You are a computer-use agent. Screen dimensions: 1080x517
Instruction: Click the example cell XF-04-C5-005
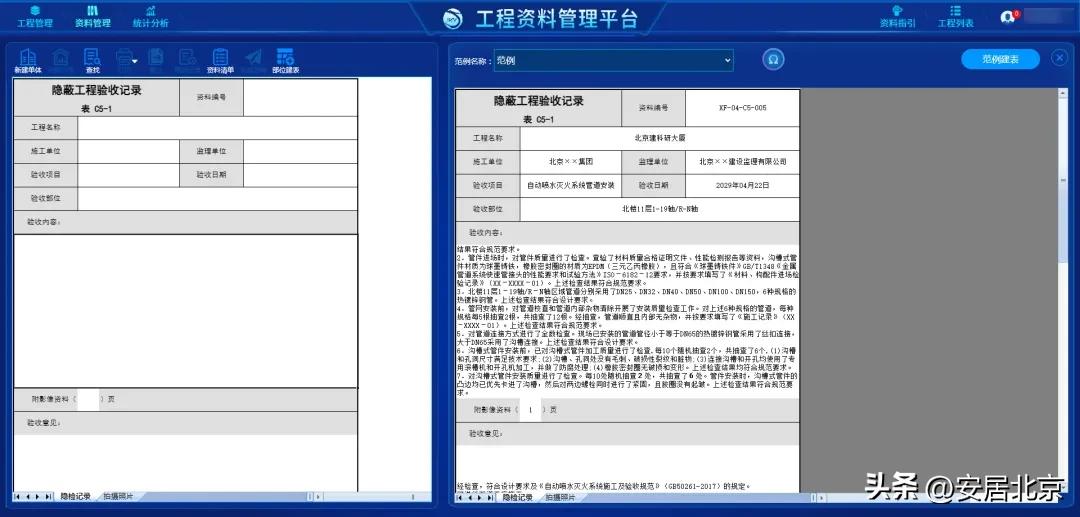[x=742, y=108]
